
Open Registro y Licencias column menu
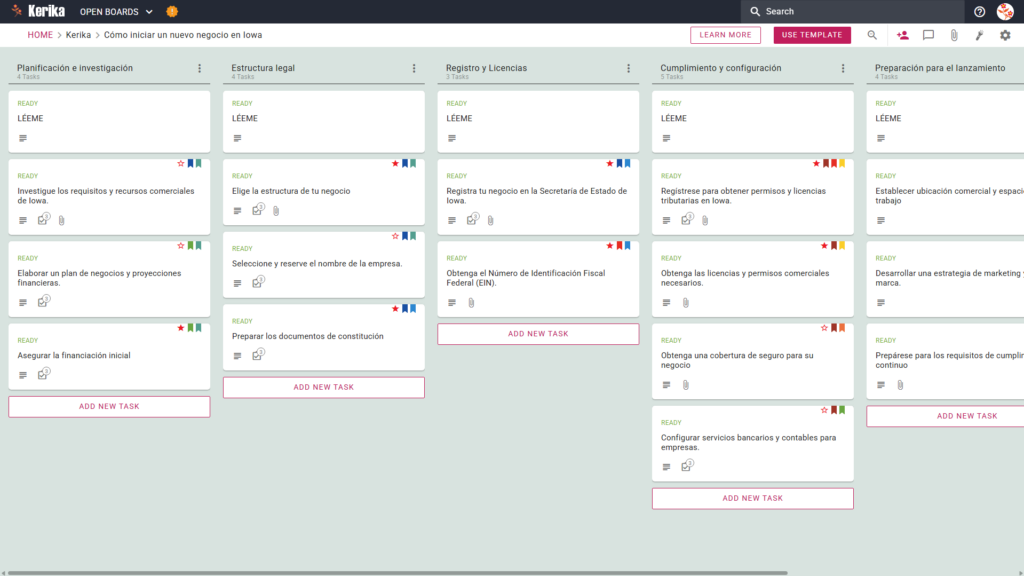628,68
